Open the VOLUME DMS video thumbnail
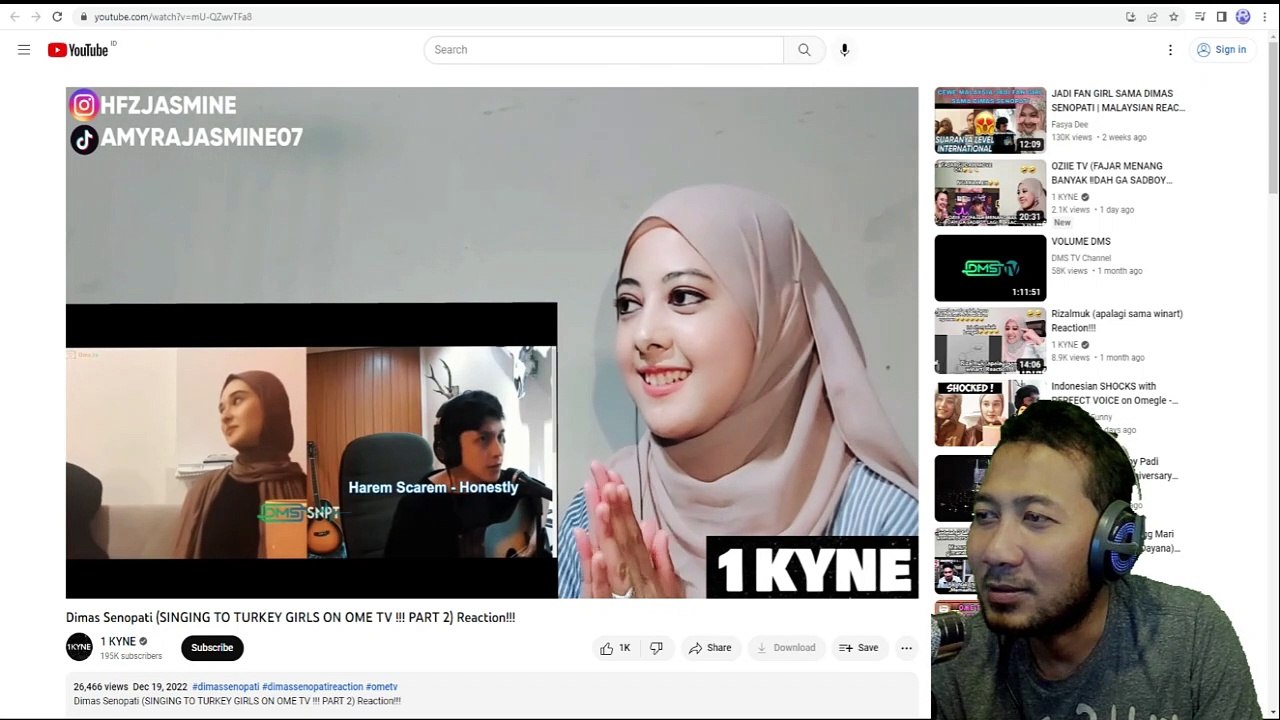Image resolution: width=1280 pixels, height=720 pixels. [990, 268]
